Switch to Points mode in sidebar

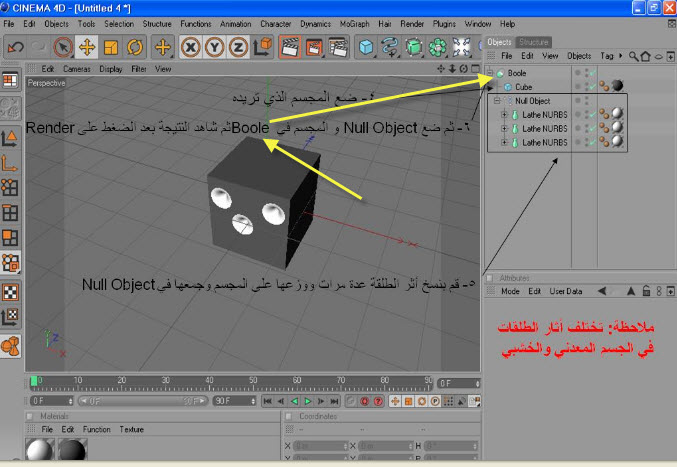point(10,187)
